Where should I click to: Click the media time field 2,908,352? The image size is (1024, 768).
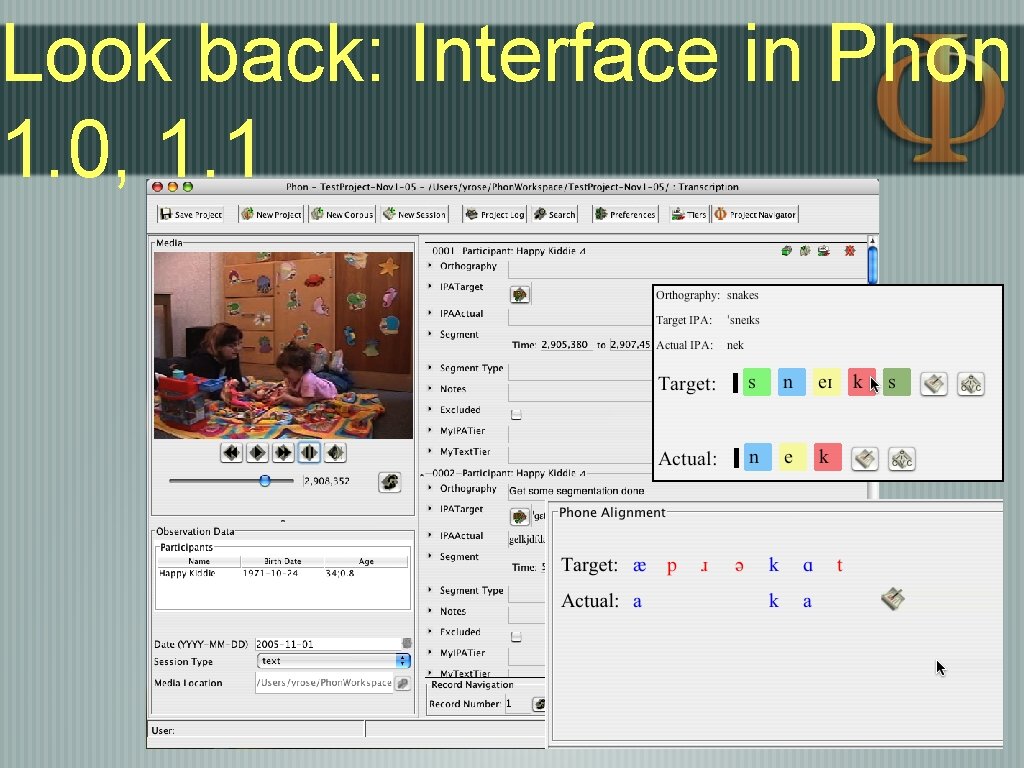(x=327, y=481)
